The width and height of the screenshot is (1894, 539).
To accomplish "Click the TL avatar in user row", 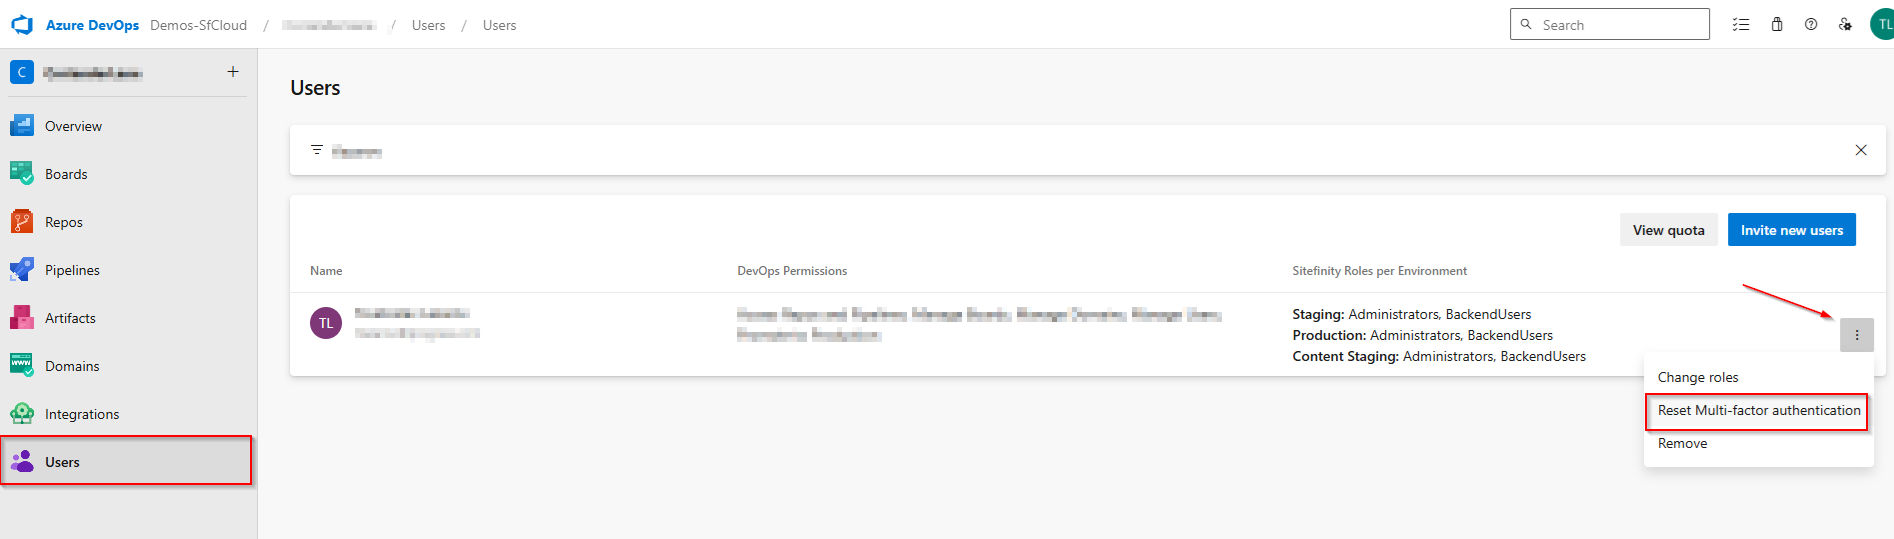I will coord(326,323).
